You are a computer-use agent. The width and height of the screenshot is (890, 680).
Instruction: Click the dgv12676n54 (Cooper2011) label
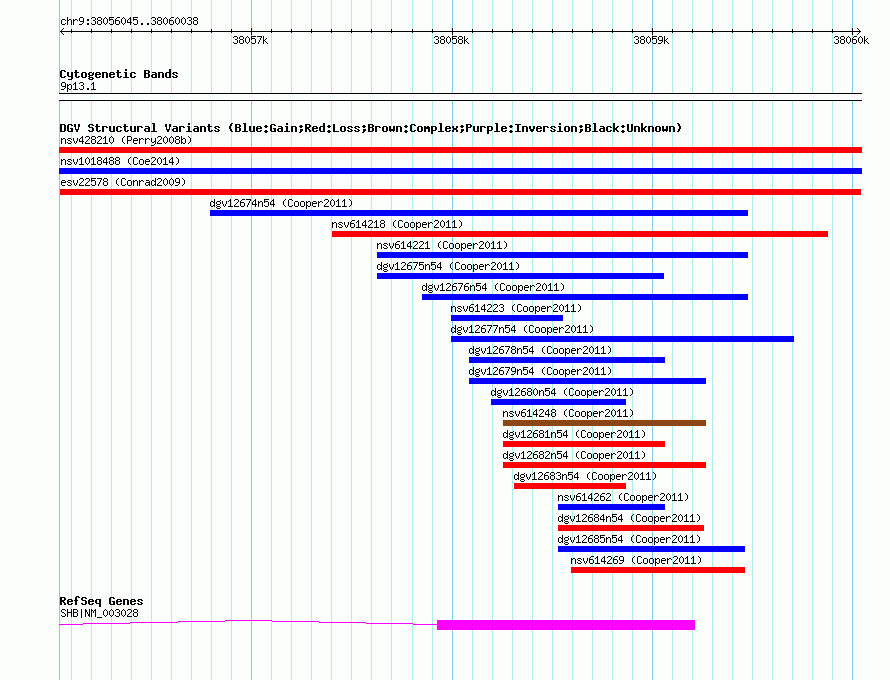[493, 287]
